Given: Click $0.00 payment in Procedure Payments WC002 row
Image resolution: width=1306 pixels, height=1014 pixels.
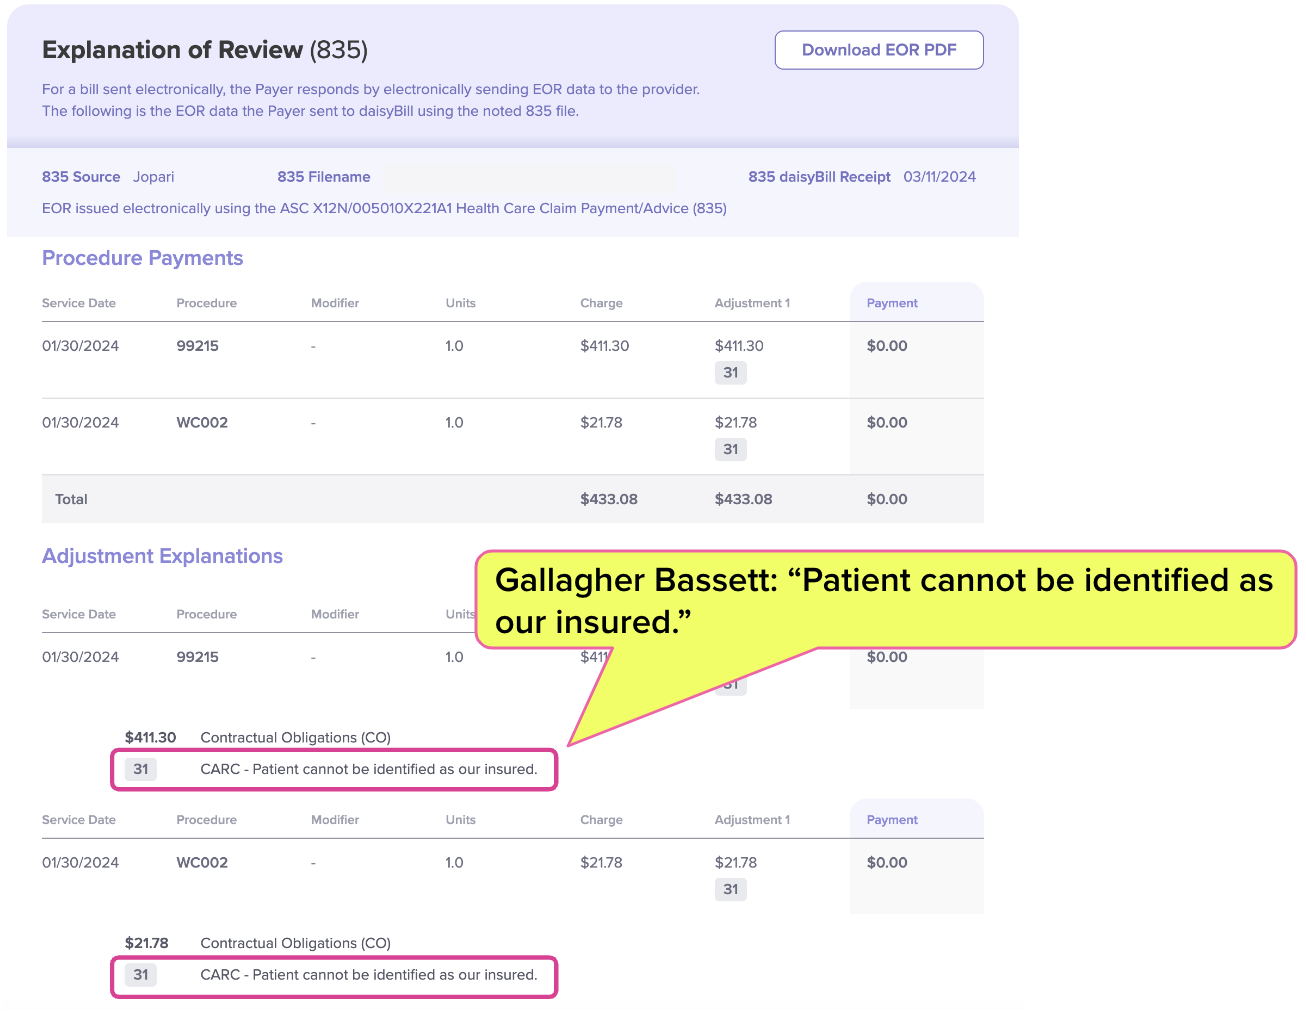Looking at the screenshot, I should [887, 423].
